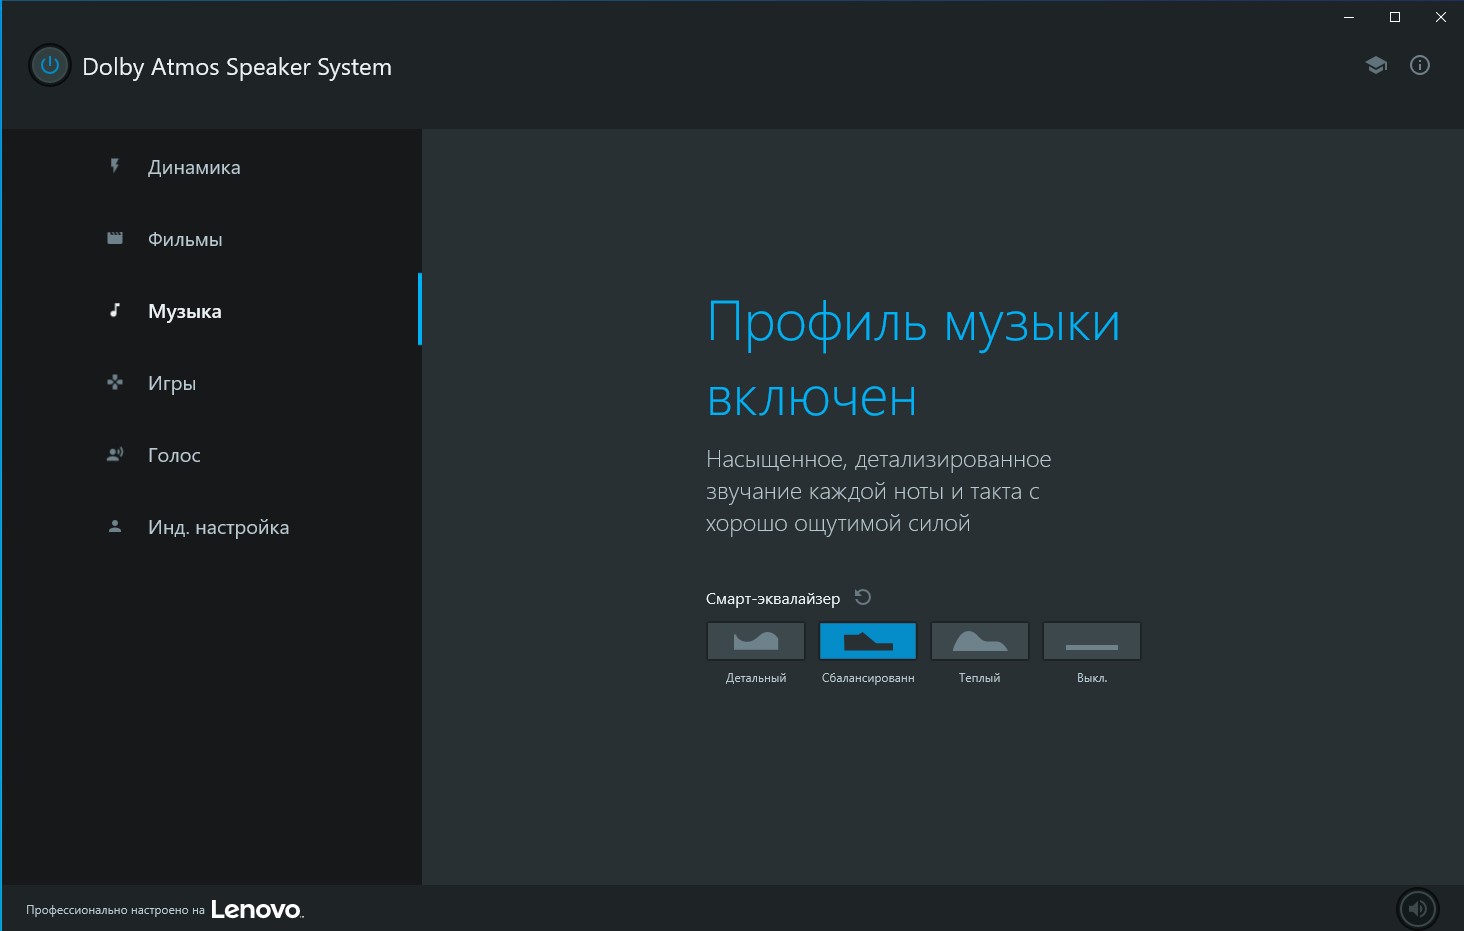This screenshot has height=931, width=1464.
Task: Select the Динамика profile in sidebar
Action: click(194, 167)
